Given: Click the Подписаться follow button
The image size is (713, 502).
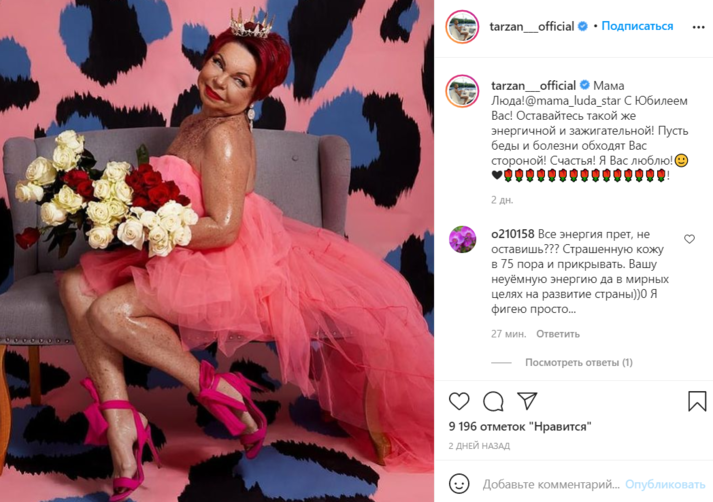Looking at the screenshot, I should [637, 26].
